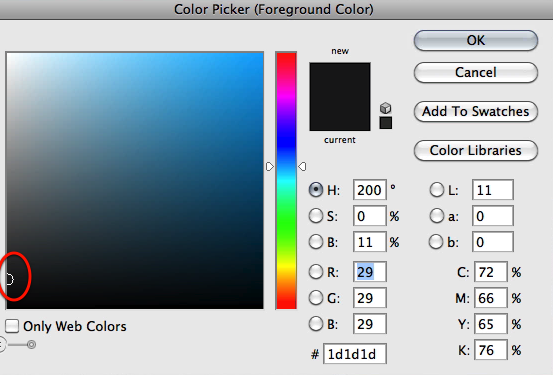The height and width of the screenshot is (375, 553).
Task: Enable the Only Web Colors checkbox
Action: pos(12,326)
